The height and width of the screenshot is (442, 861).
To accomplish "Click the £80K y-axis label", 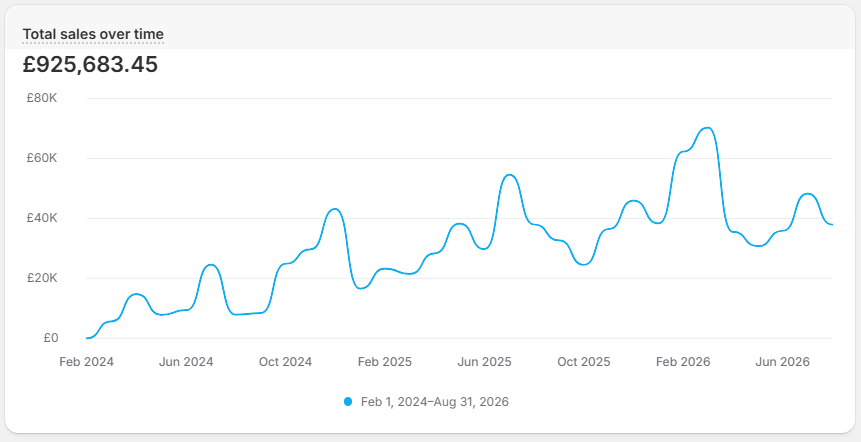I will pos(42,98).
